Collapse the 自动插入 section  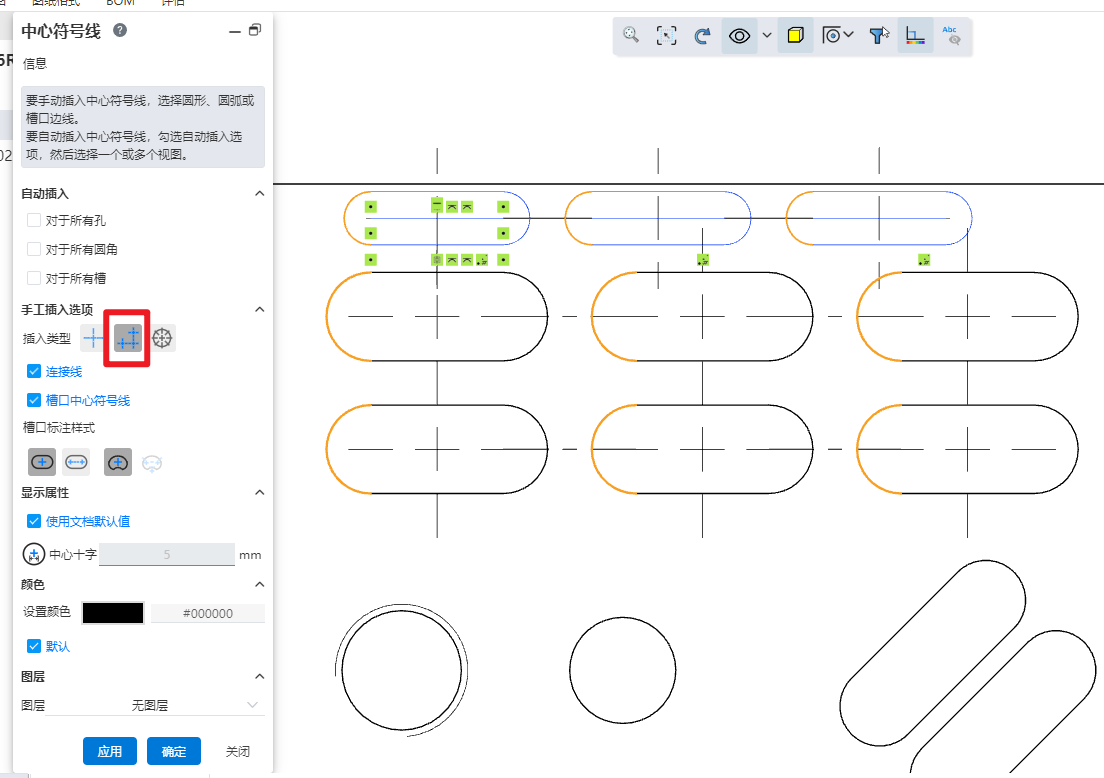[259, 193]
